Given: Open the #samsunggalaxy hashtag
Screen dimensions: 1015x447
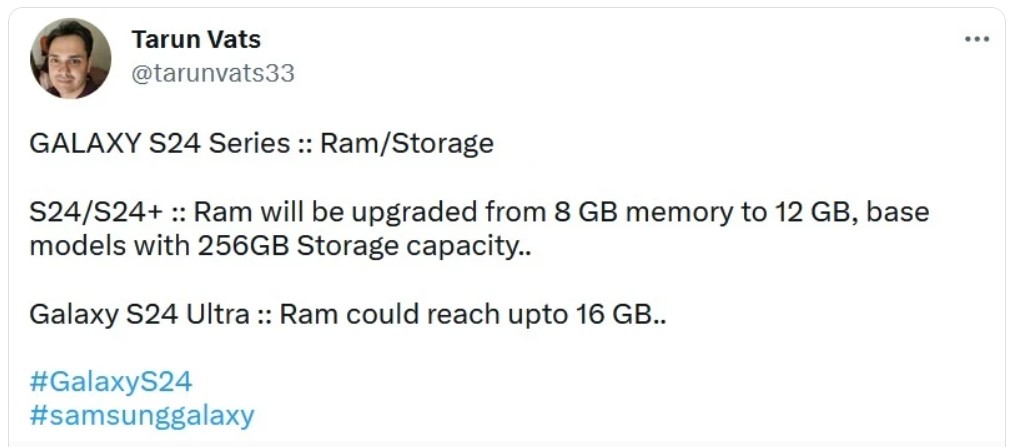Looking at the screenshot, I should pos(142,416).
